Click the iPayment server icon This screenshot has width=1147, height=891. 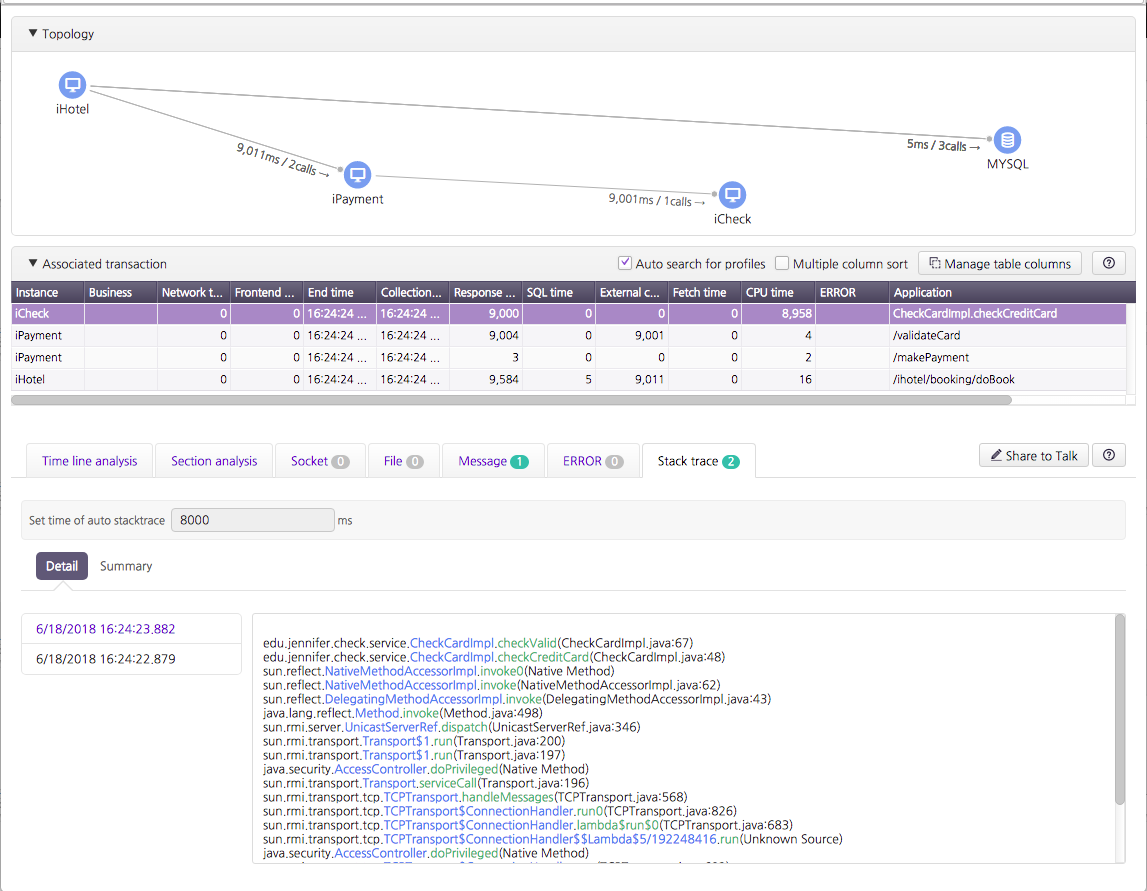click(357, 173)
